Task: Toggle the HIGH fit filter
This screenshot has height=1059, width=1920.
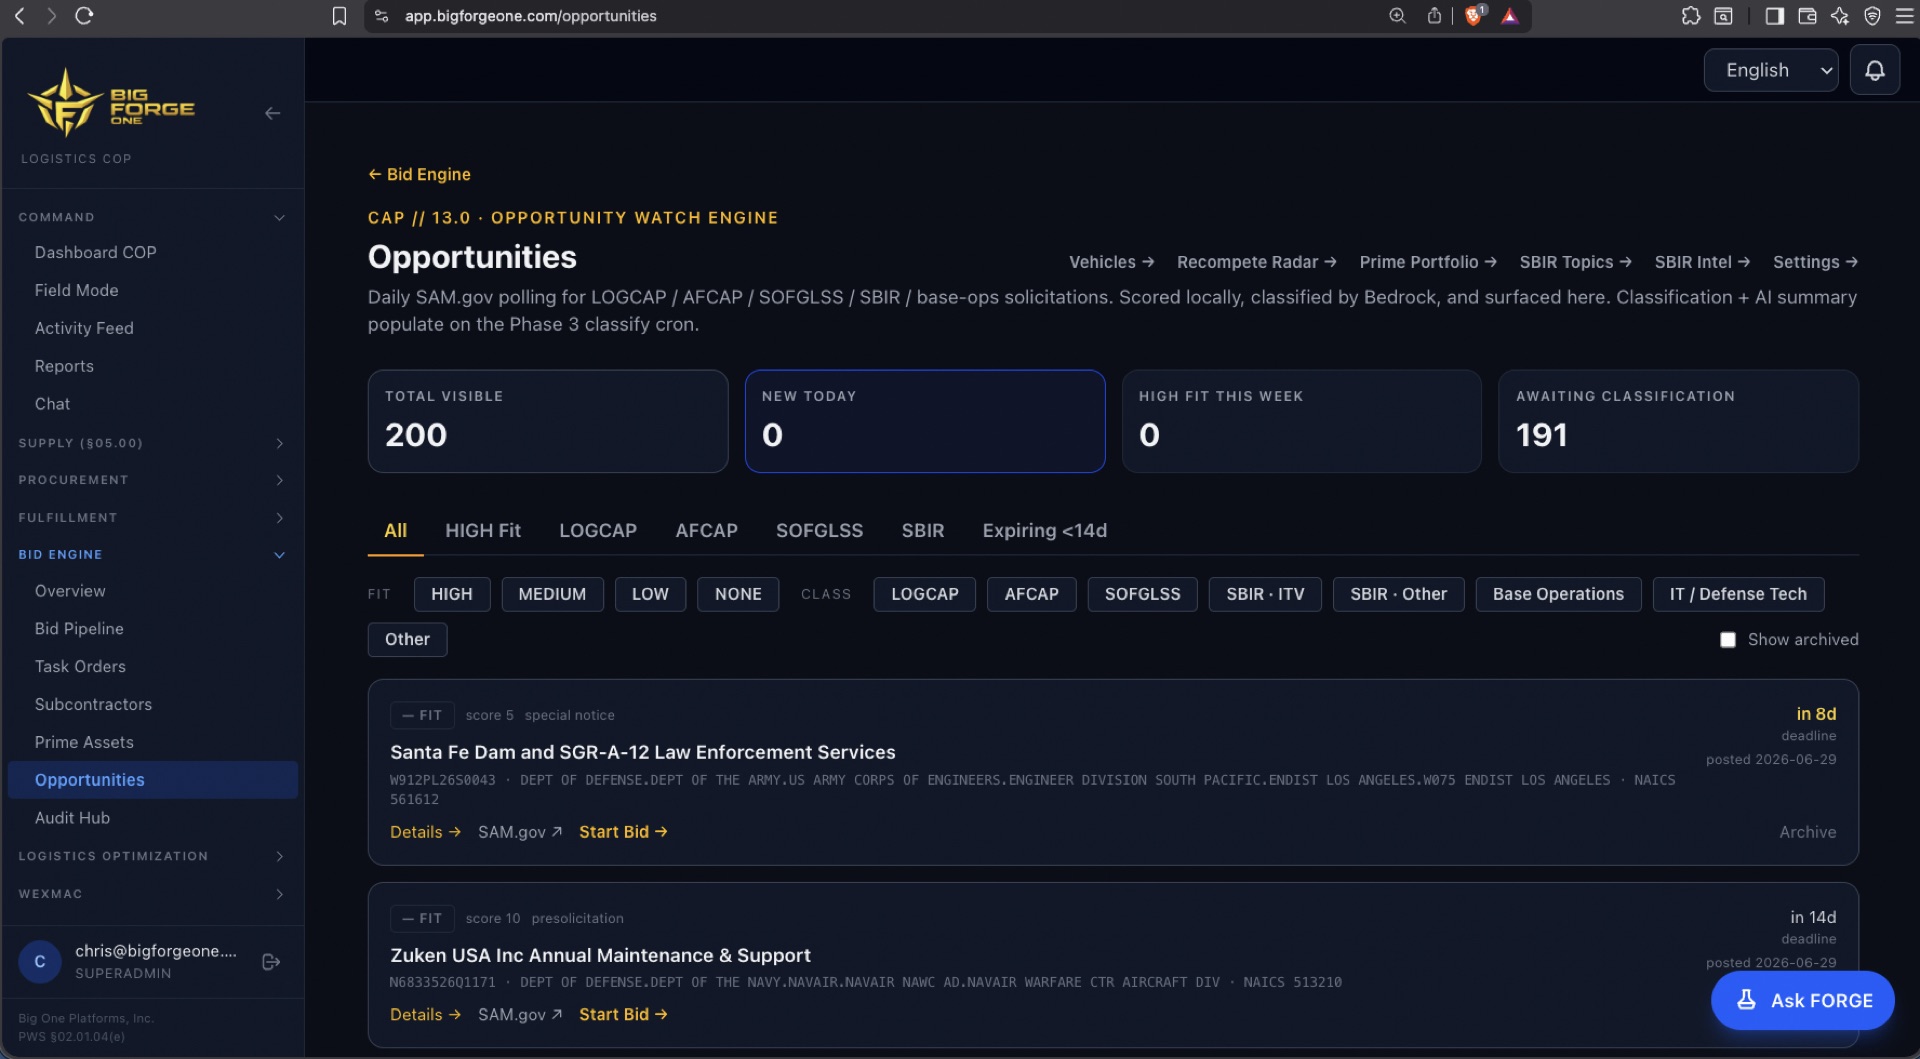Action: (451, 594)
